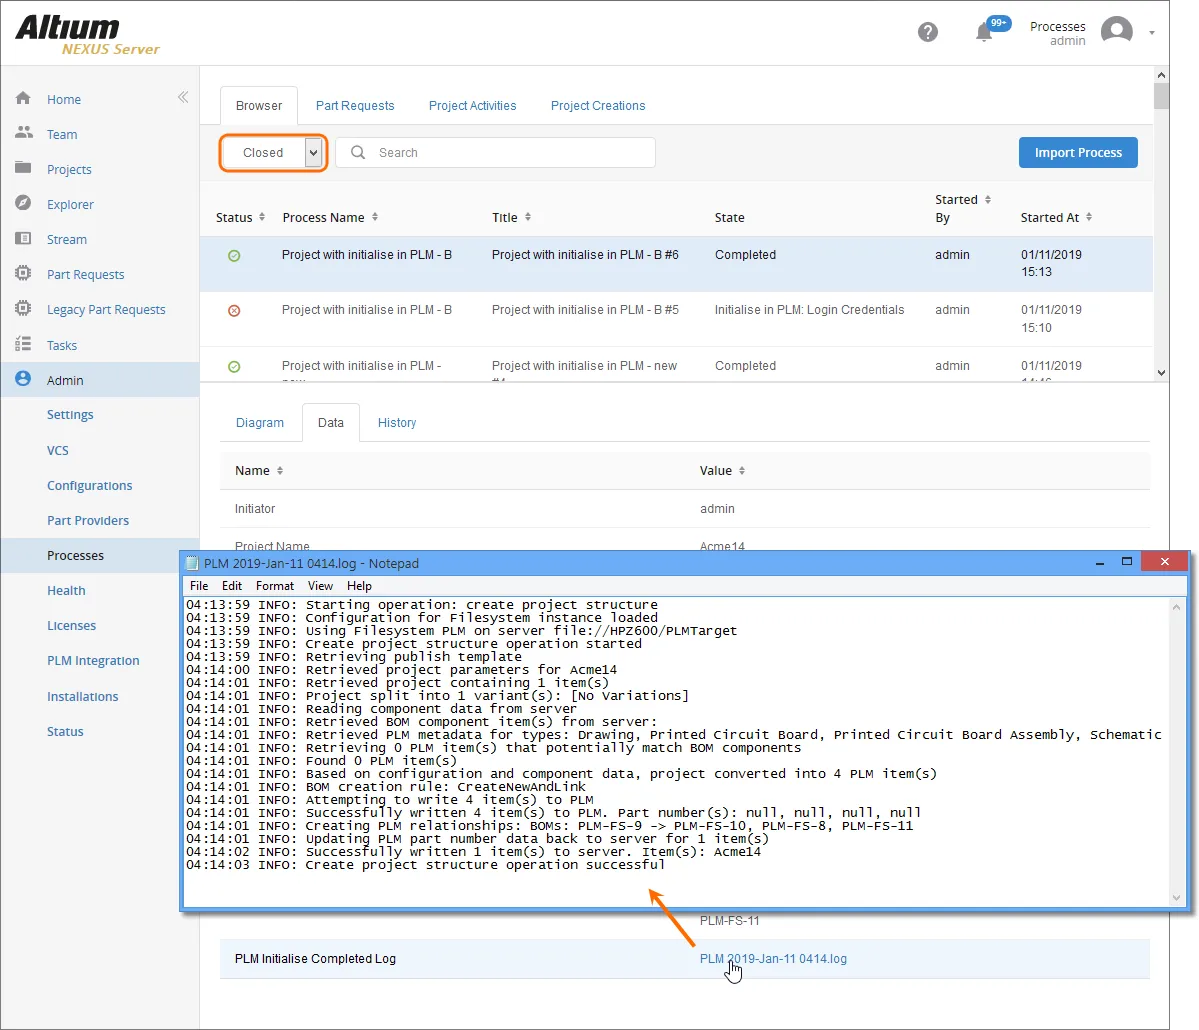The width and height of the screenshot is (1199, 1030).
Task: Click the admin user avatar icon
Action: click(1116, 31)
